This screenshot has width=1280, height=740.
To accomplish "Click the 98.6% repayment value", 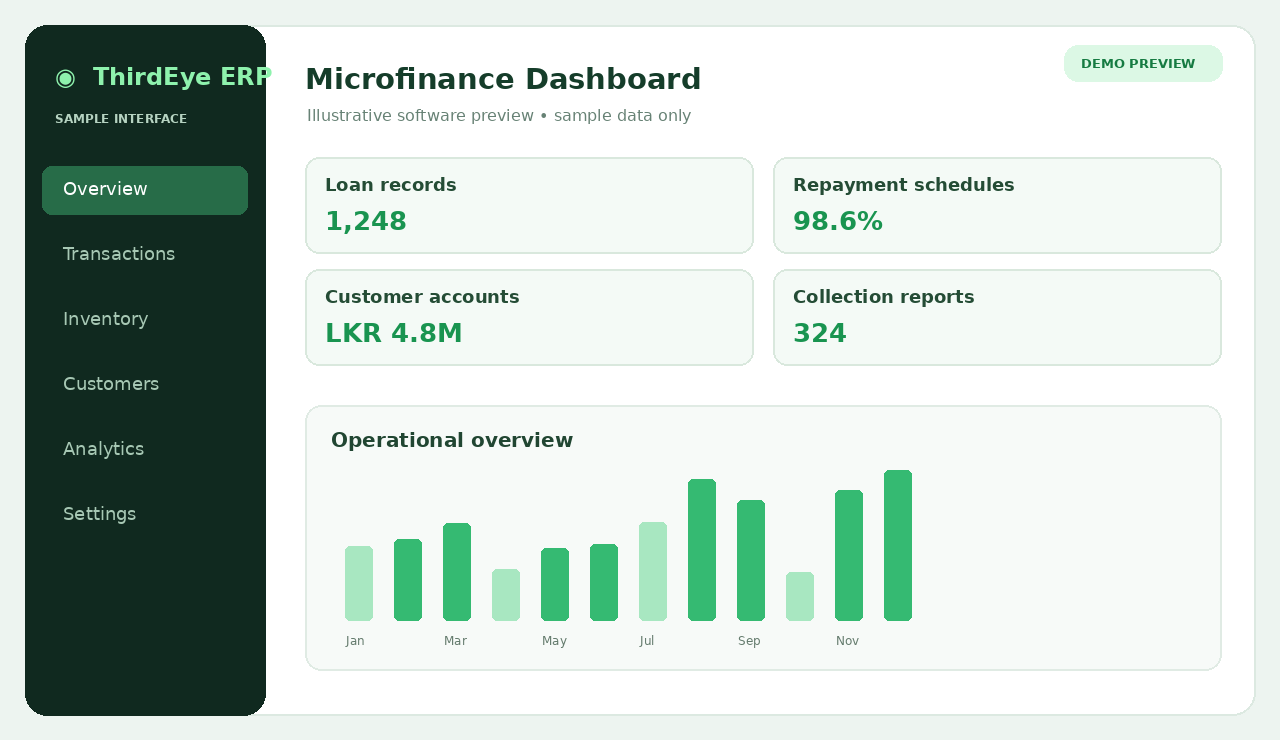I will 838,222.
